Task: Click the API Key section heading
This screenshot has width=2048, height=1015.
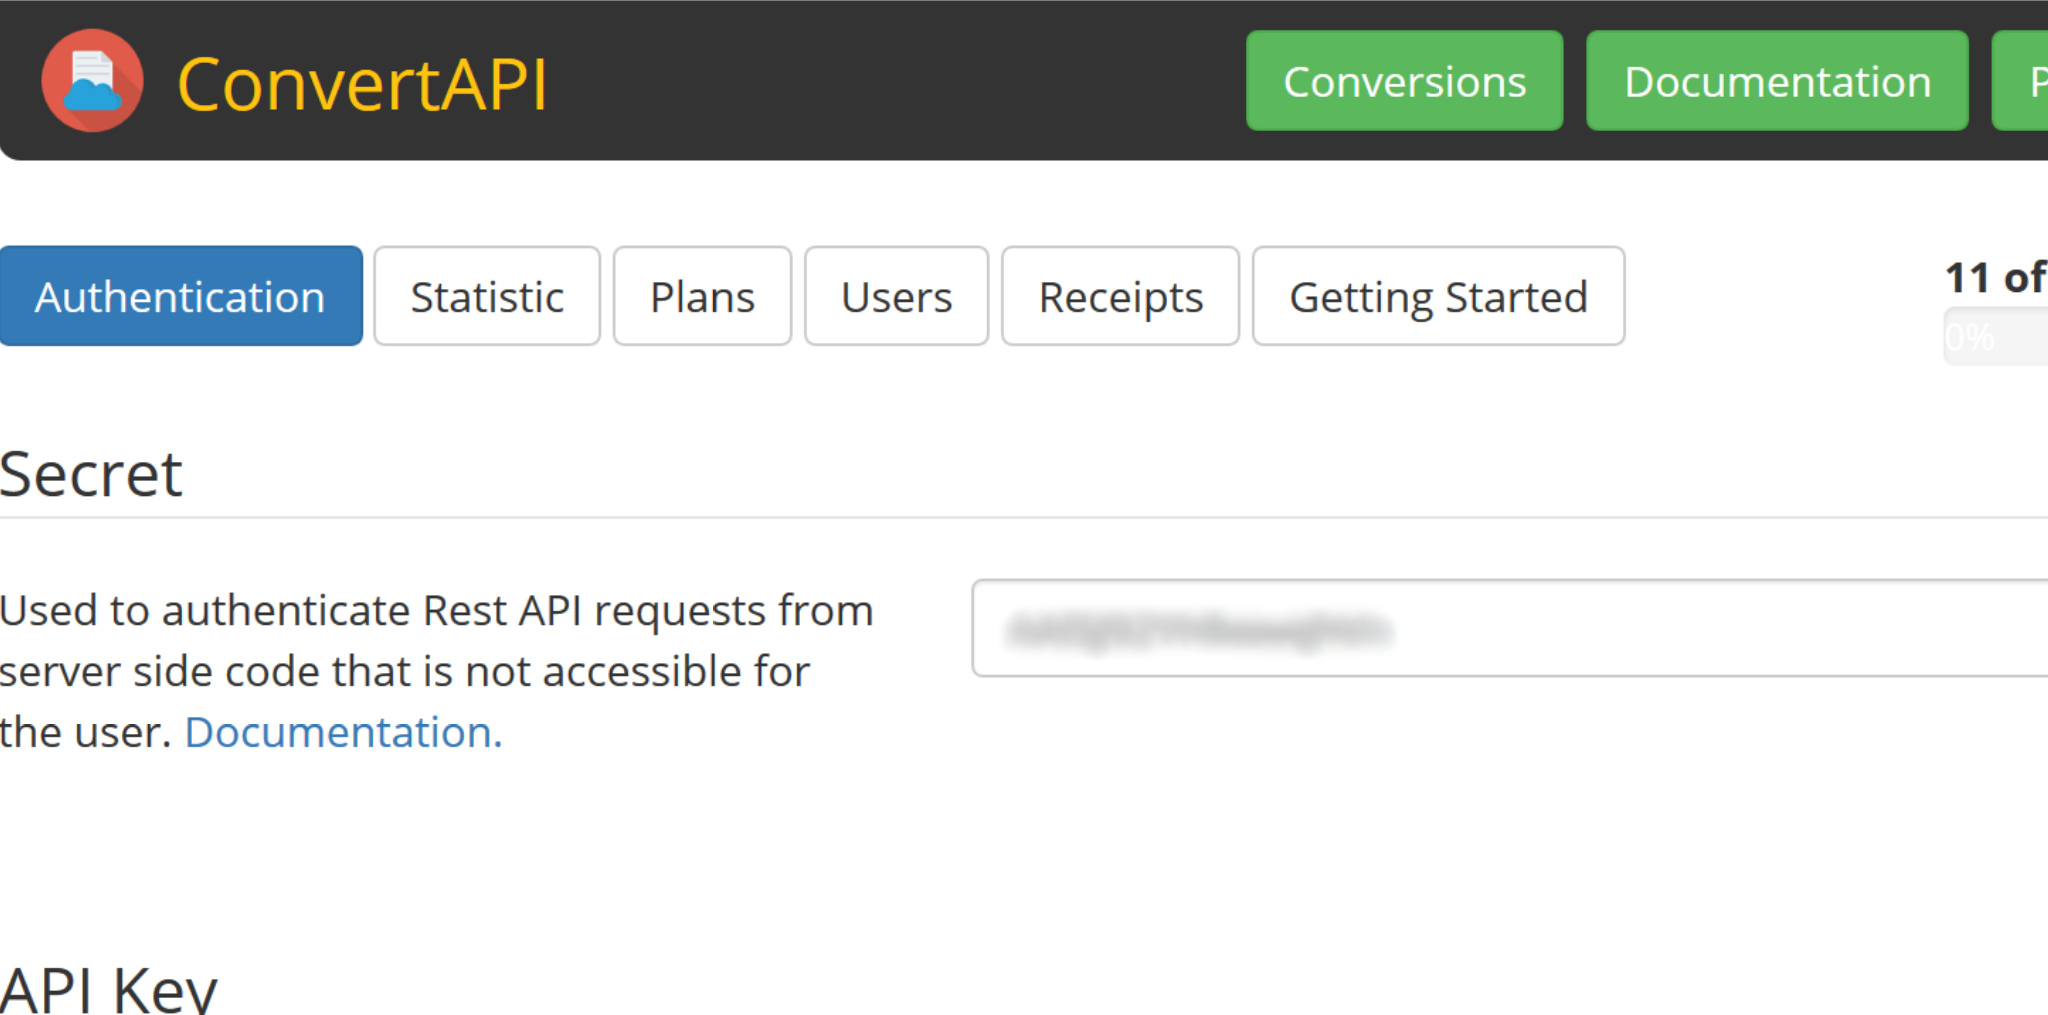Action: click(x=105, y=985)
